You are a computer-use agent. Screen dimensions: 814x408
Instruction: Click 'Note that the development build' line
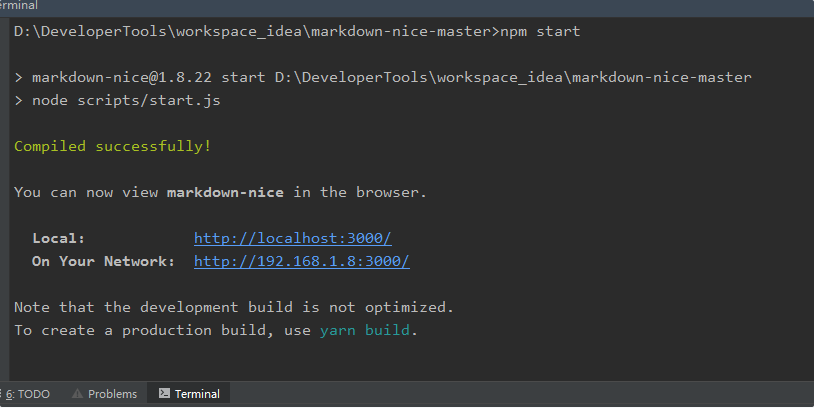234,307
